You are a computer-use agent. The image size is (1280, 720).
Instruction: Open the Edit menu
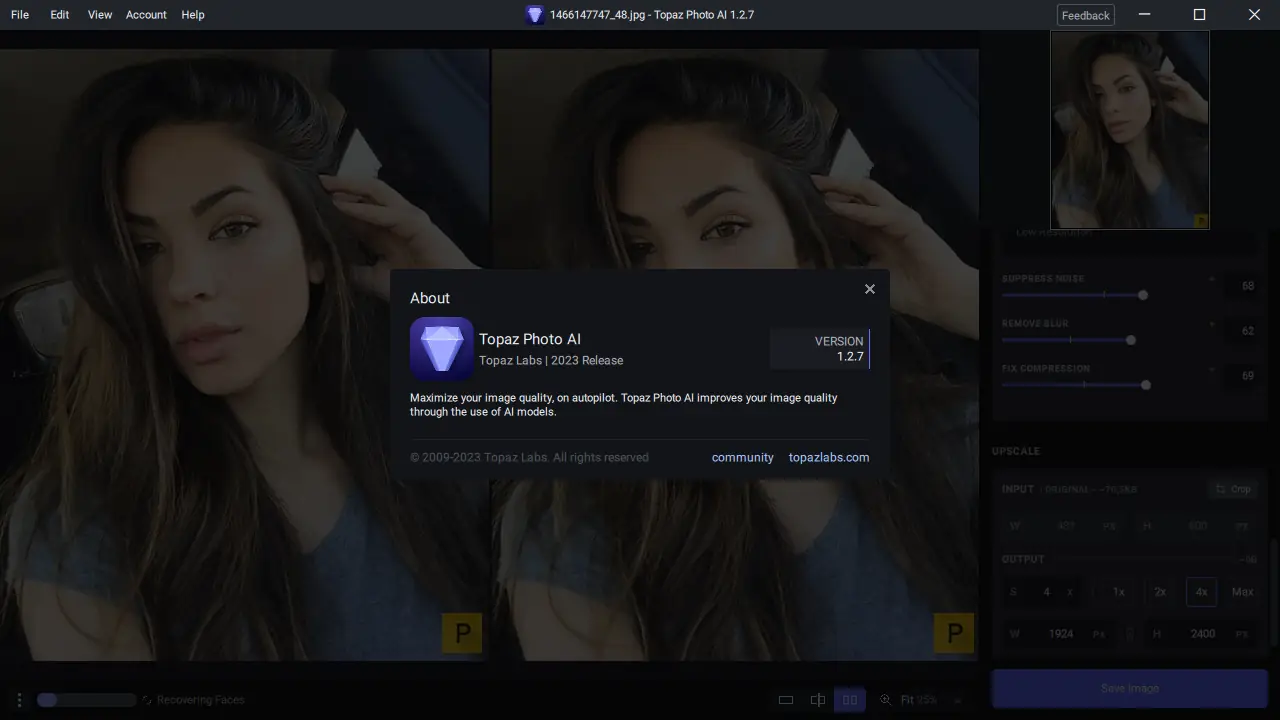[60, 15]
